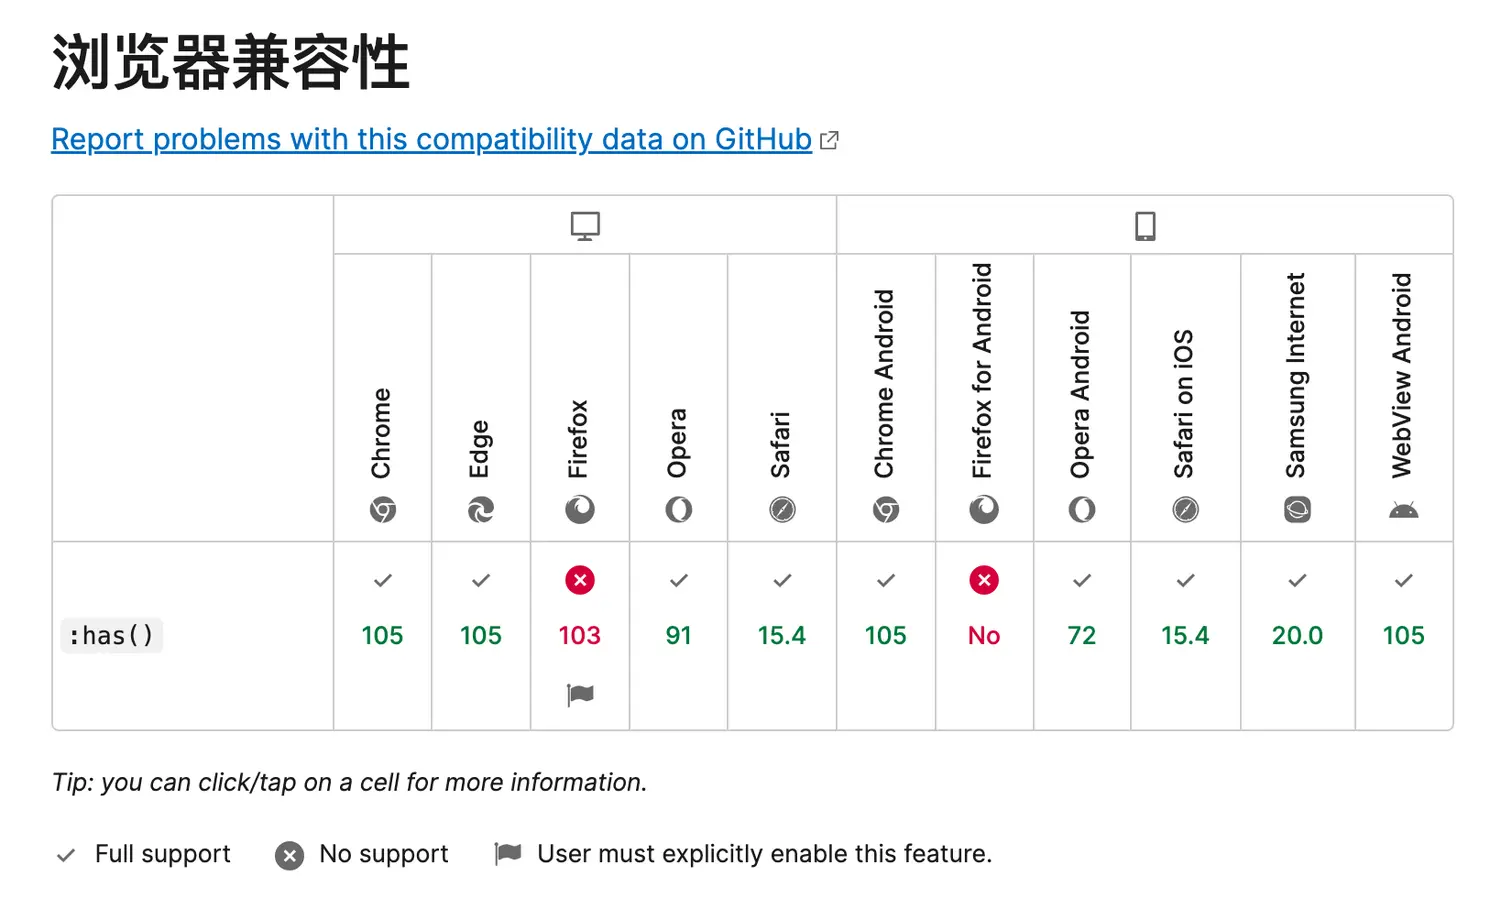Click the Firefox flag icon under 103

(x=580, y=694)
